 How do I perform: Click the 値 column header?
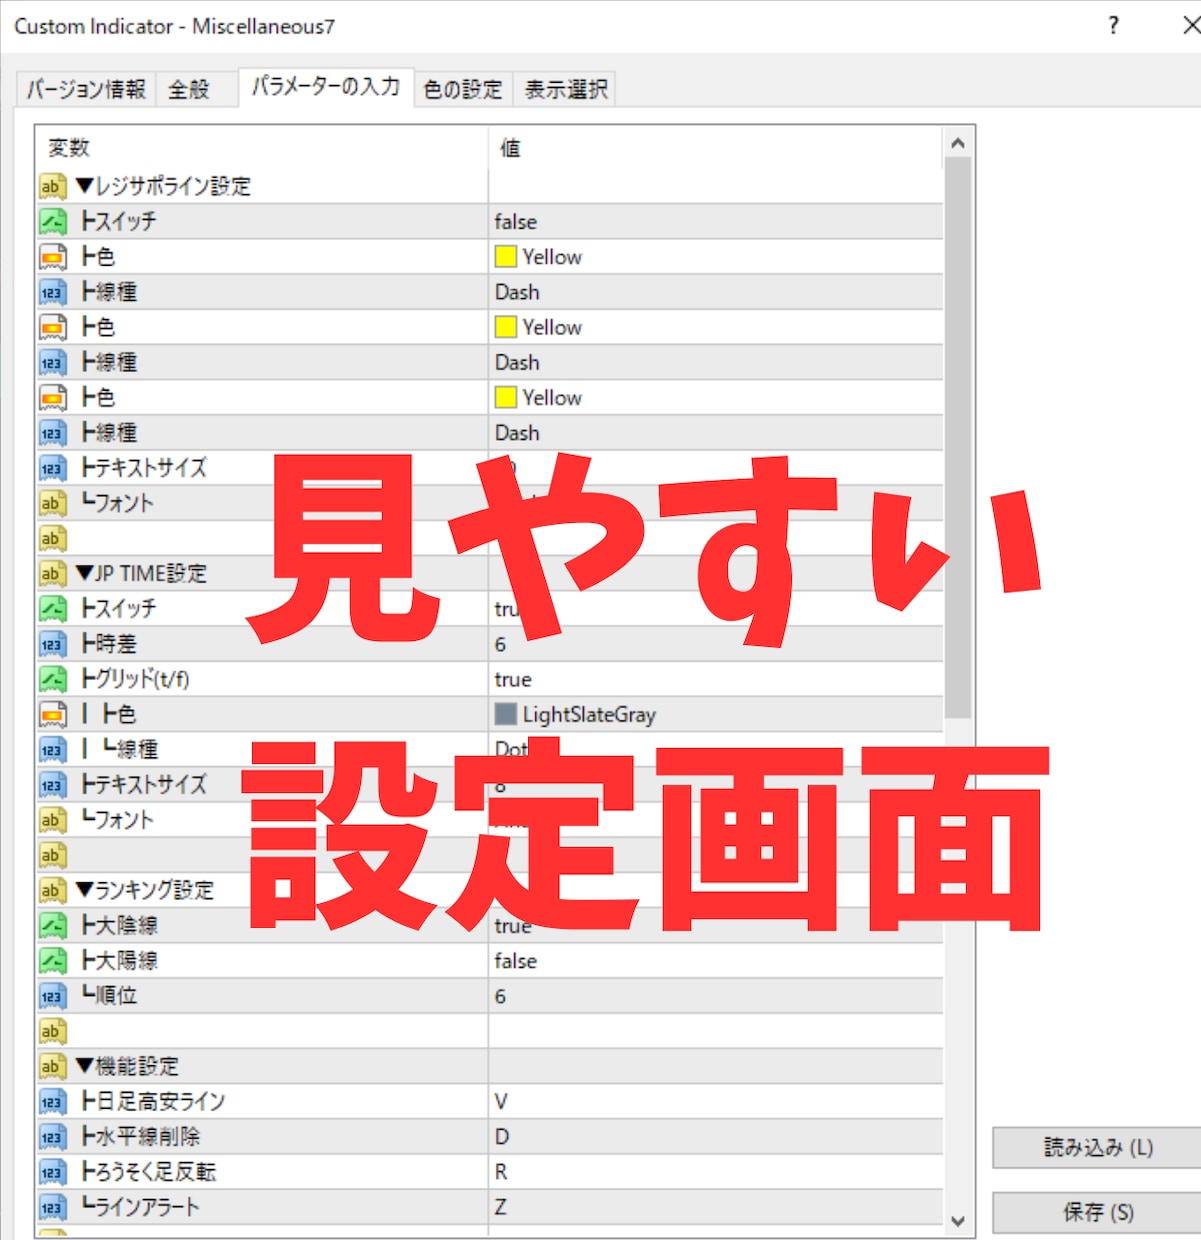click(x=716, y=148)
